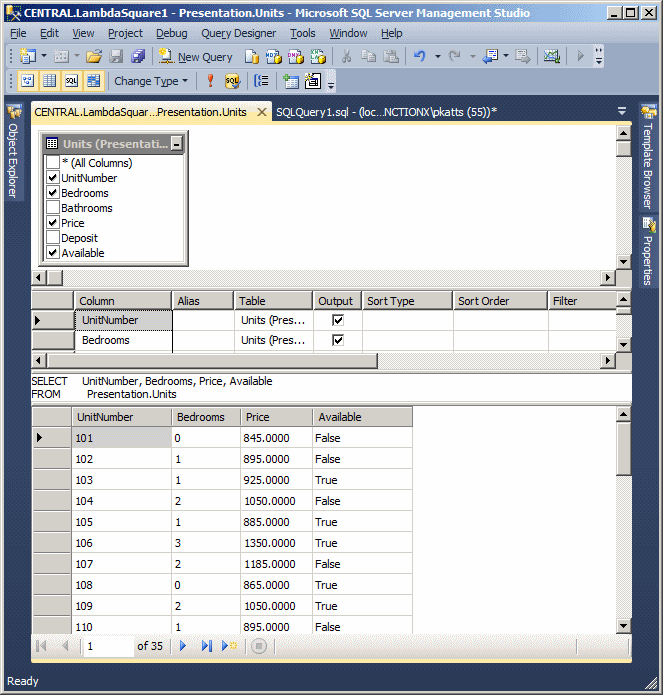Click the Add New Derived Table icon
The height and width of the screenshot is (695, 663).
pos(313,81)
